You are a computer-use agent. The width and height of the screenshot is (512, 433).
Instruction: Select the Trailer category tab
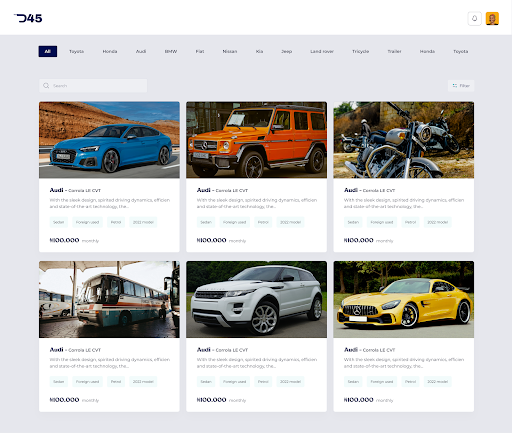(394, 51)
